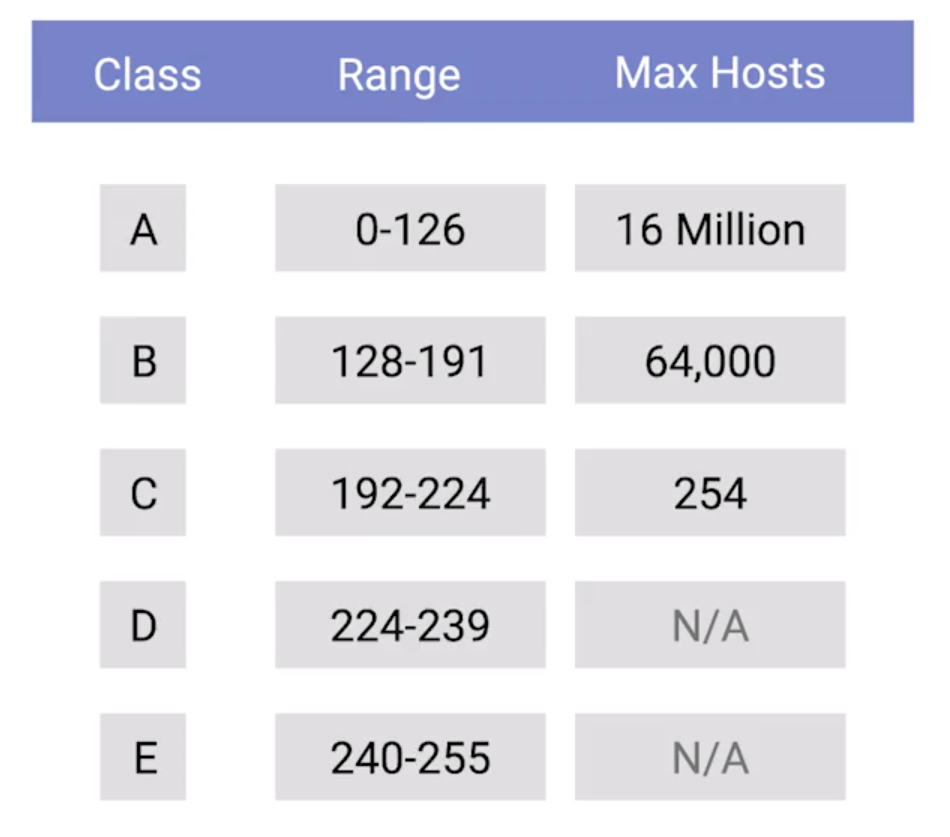Image resolution: width=950 pixels, height=837 pixels.
Task: Click the 64,000 hosts cell
Action: 710,361
